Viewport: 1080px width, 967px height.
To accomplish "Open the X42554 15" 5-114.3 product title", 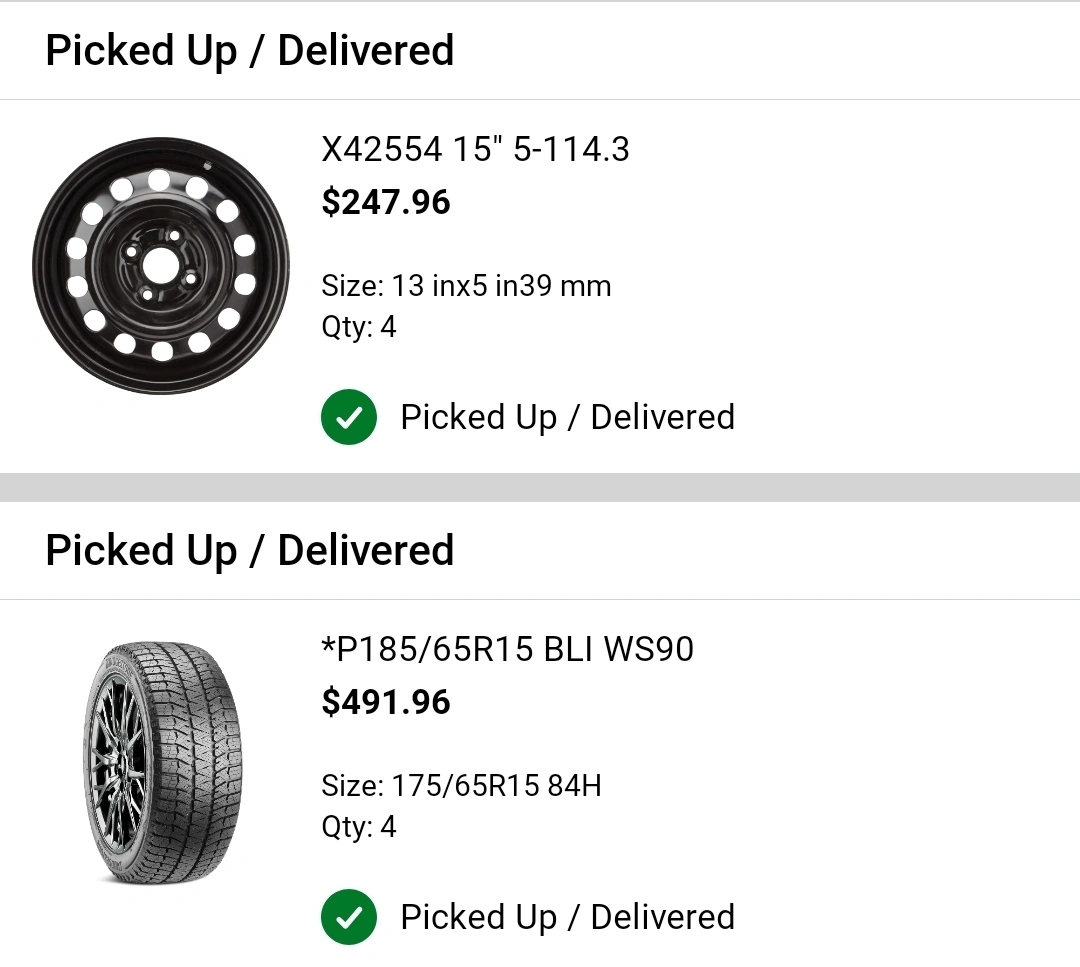I will coord(475,150).
